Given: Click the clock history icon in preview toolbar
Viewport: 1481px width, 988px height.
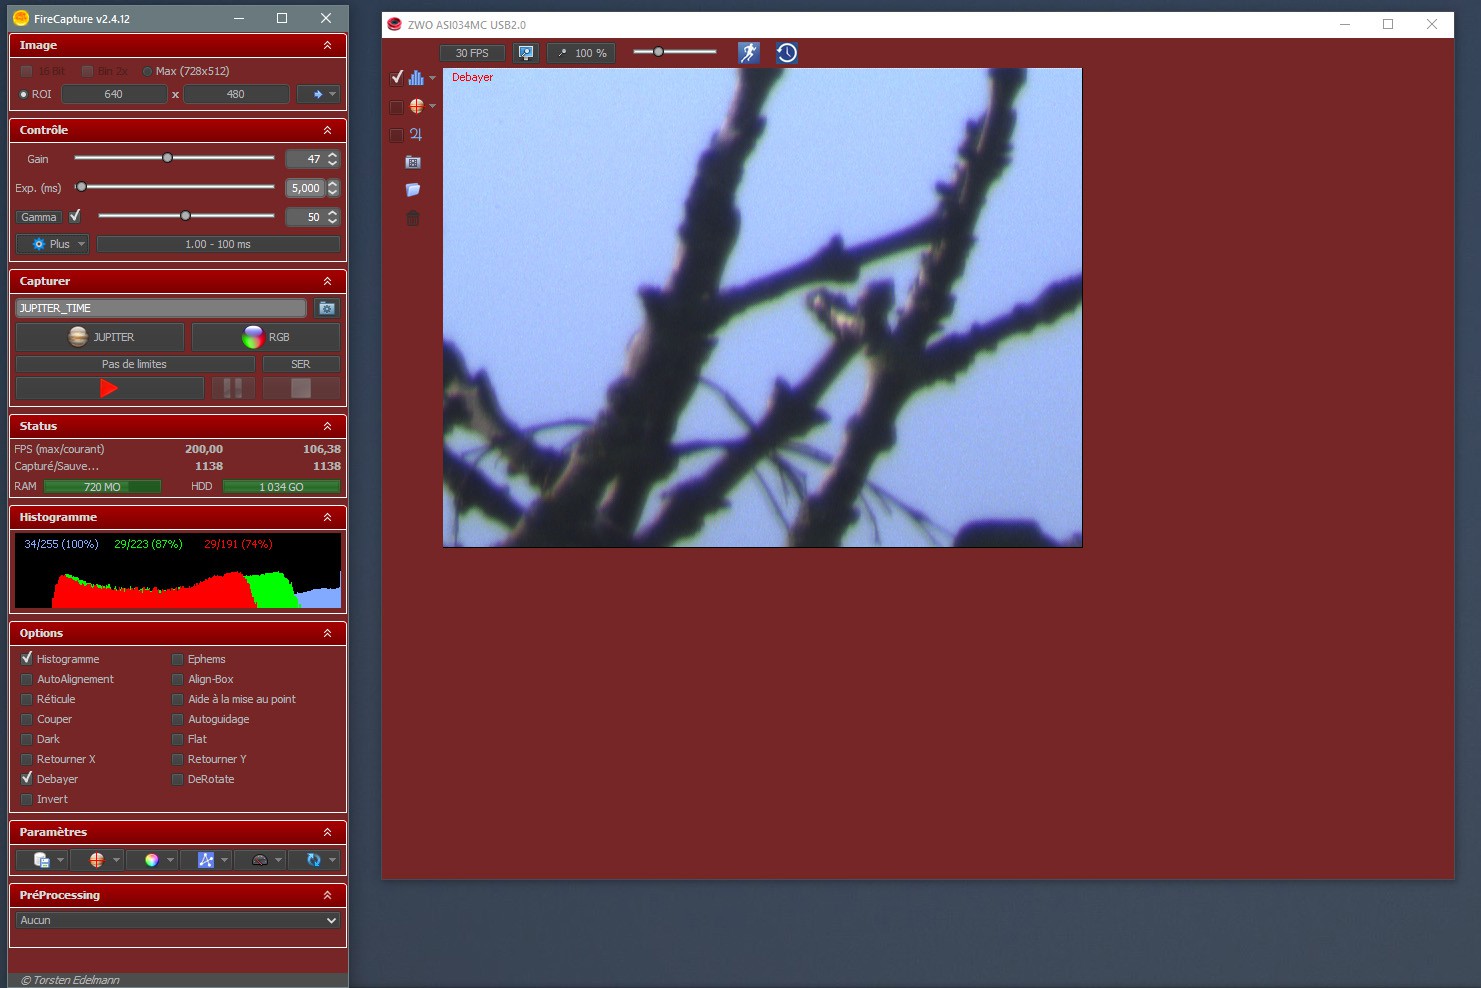Looking at the screenshot, I should 787,53.
